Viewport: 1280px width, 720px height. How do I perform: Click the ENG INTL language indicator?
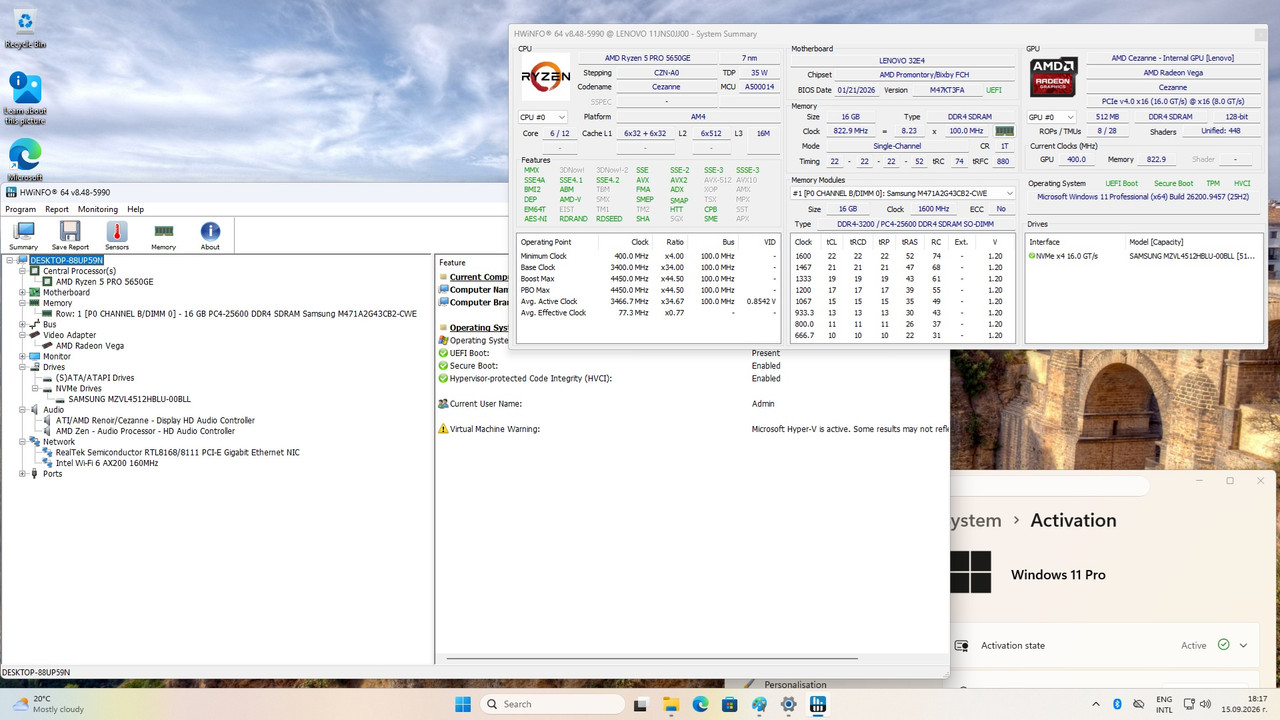1164,704
